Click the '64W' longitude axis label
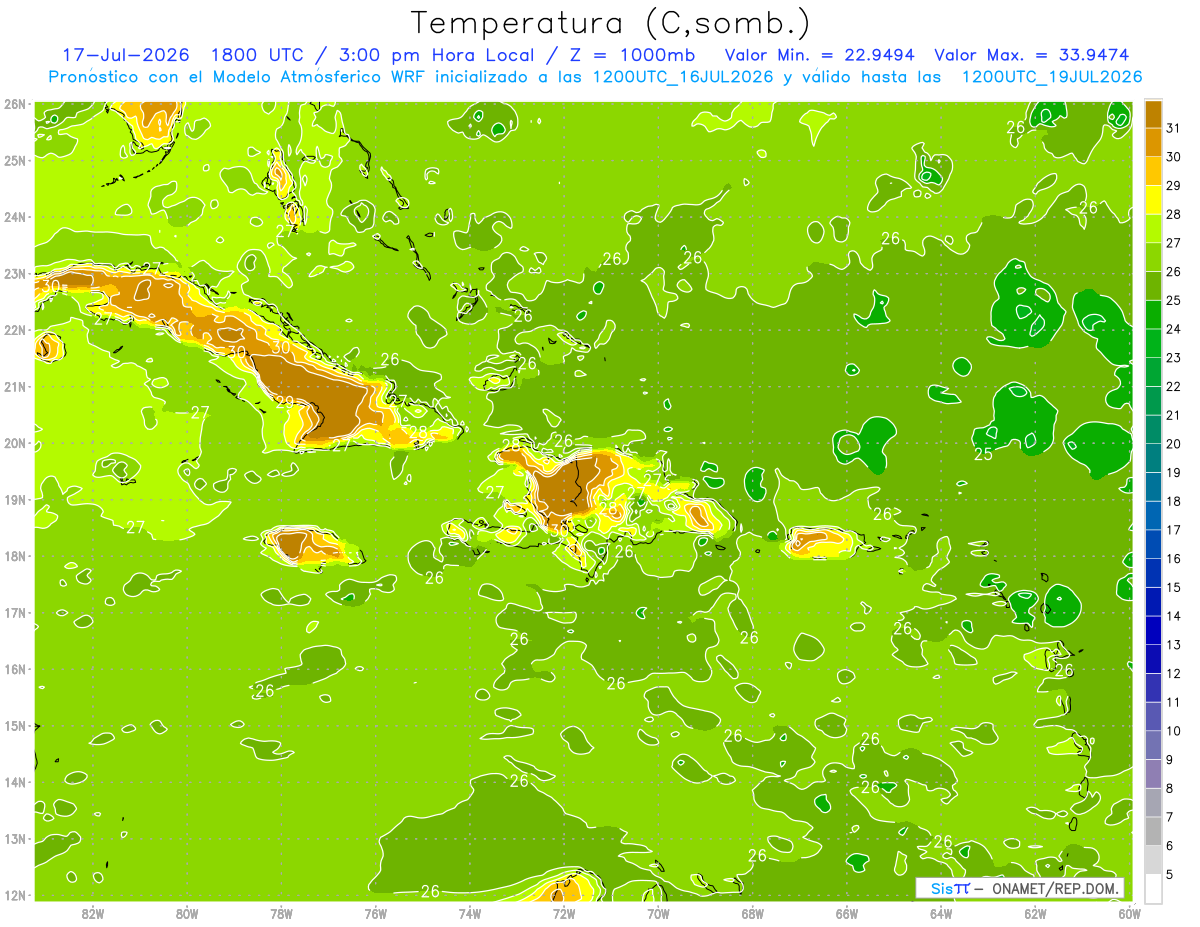The image size is (1200, 927). coord(941,912)
